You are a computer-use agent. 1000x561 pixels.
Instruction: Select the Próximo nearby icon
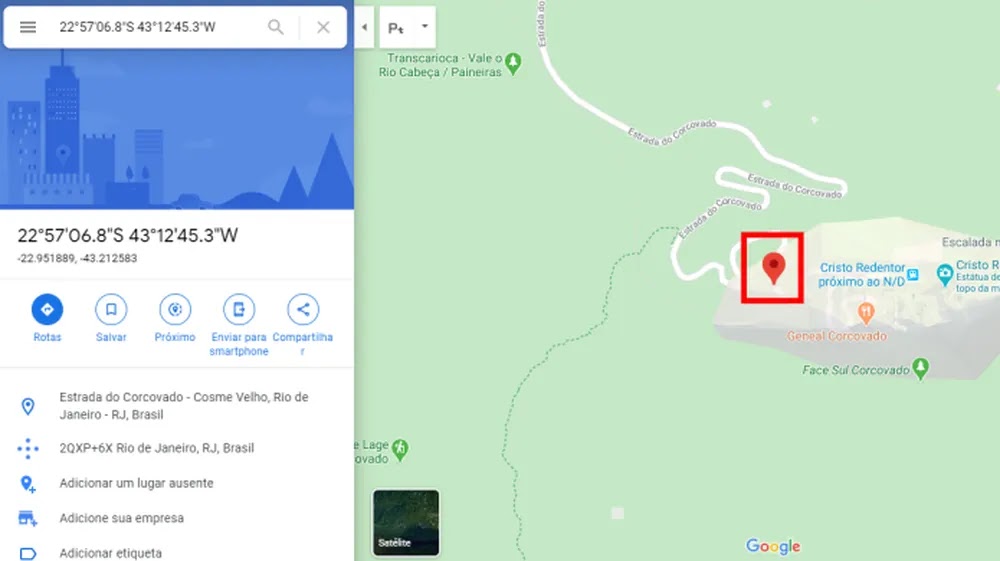click(175, 310)
